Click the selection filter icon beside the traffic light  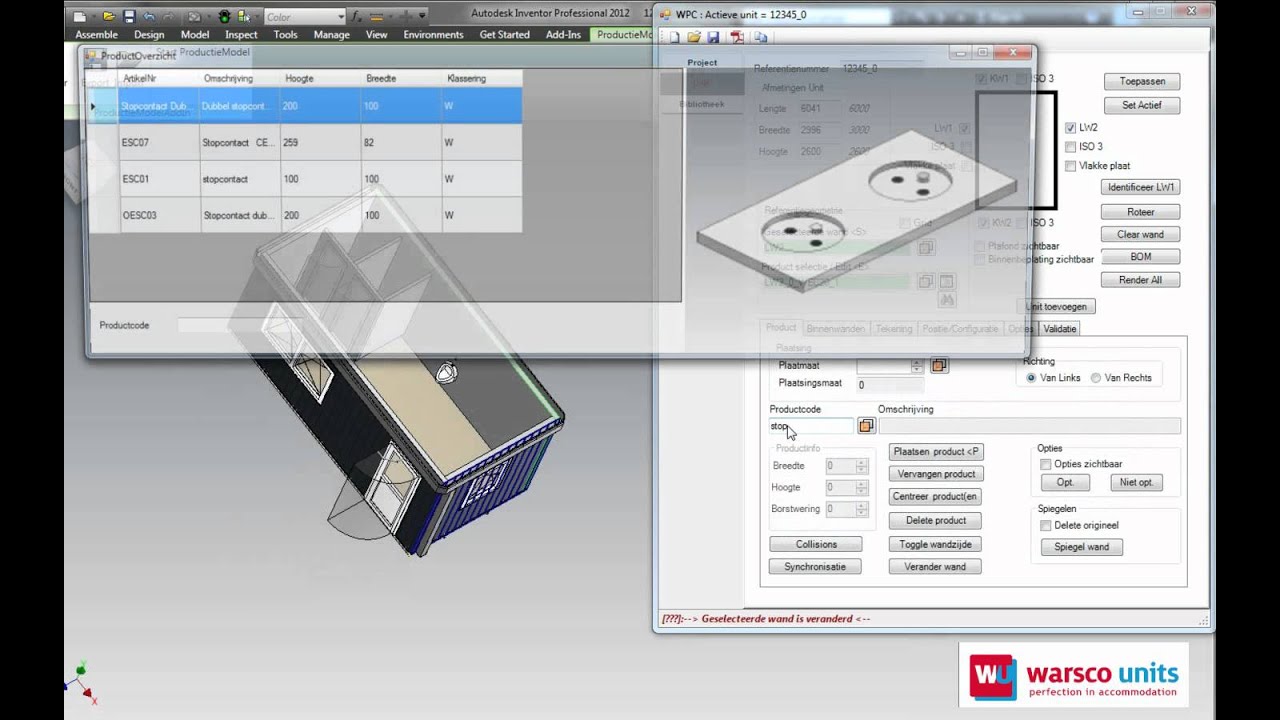click(x=245, y=16)
